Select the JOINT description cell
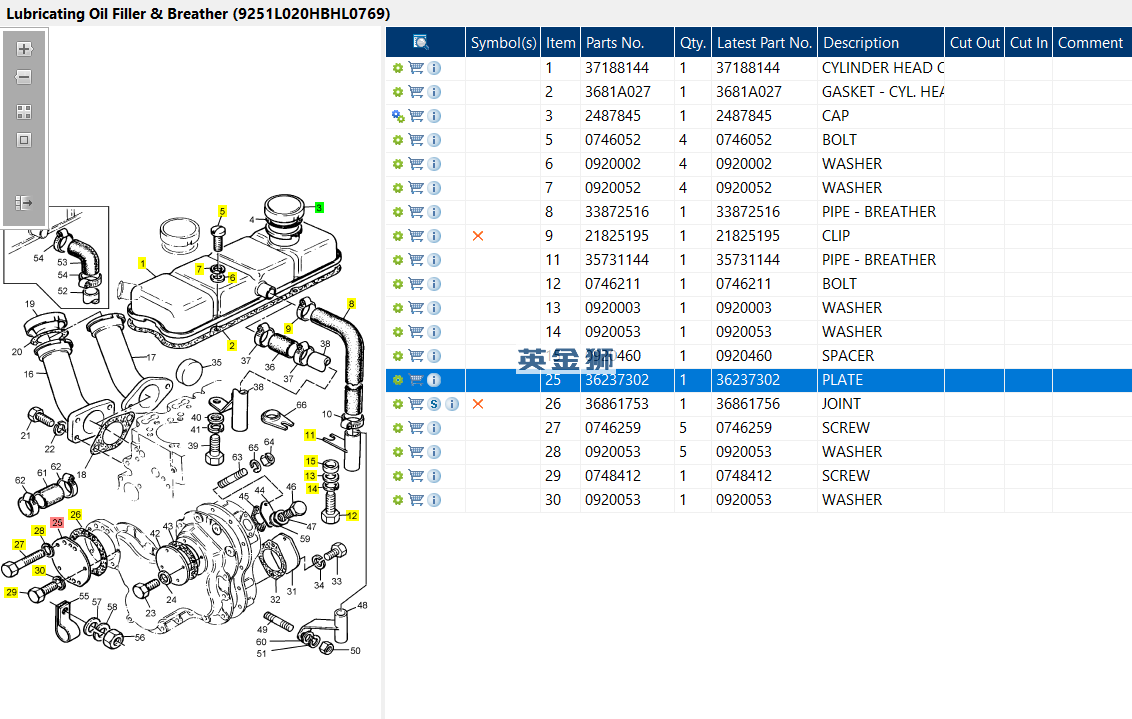 click(x=841, y=404)
